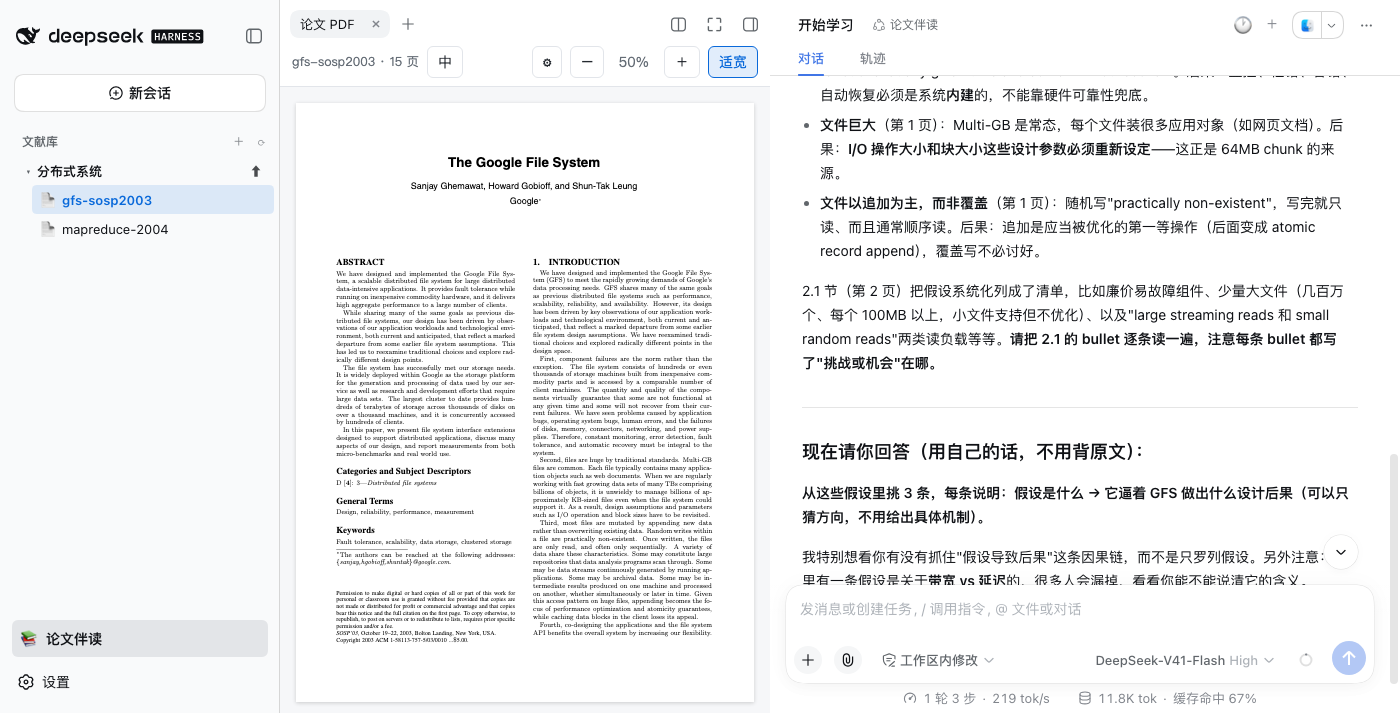Enter fullscreen for PDF panel
The height and width of the screenshot is (713, 1400).
[714, 24]
